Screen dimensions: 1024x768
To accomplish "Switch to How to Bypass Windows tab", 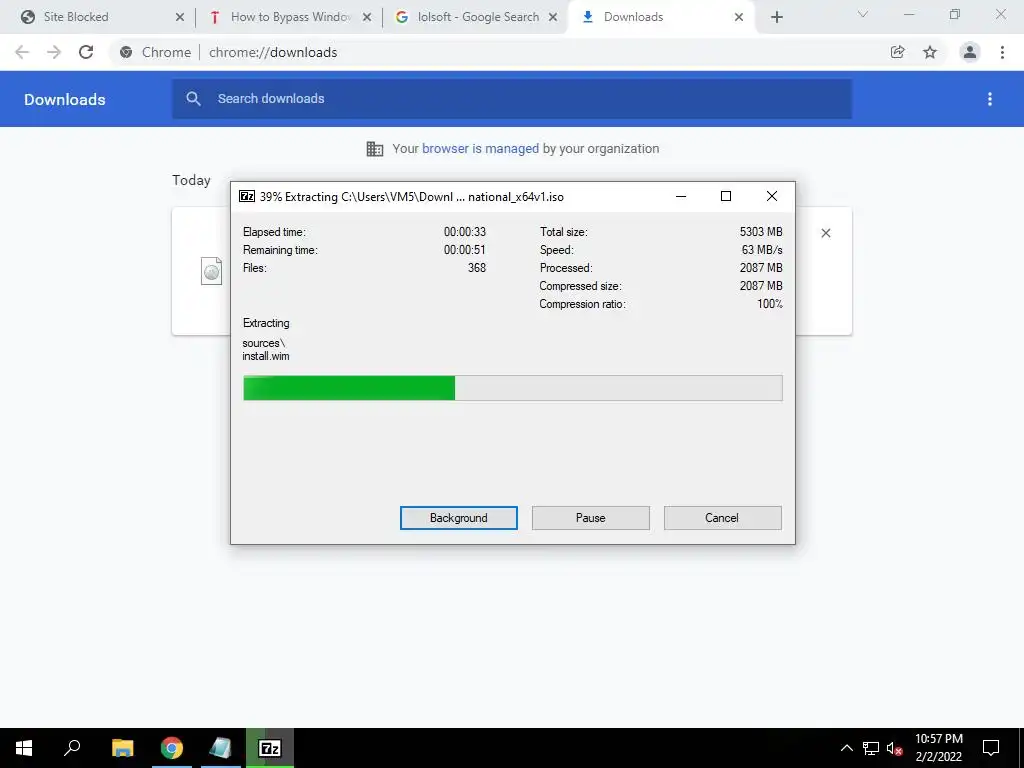I will tap(291, 17).
